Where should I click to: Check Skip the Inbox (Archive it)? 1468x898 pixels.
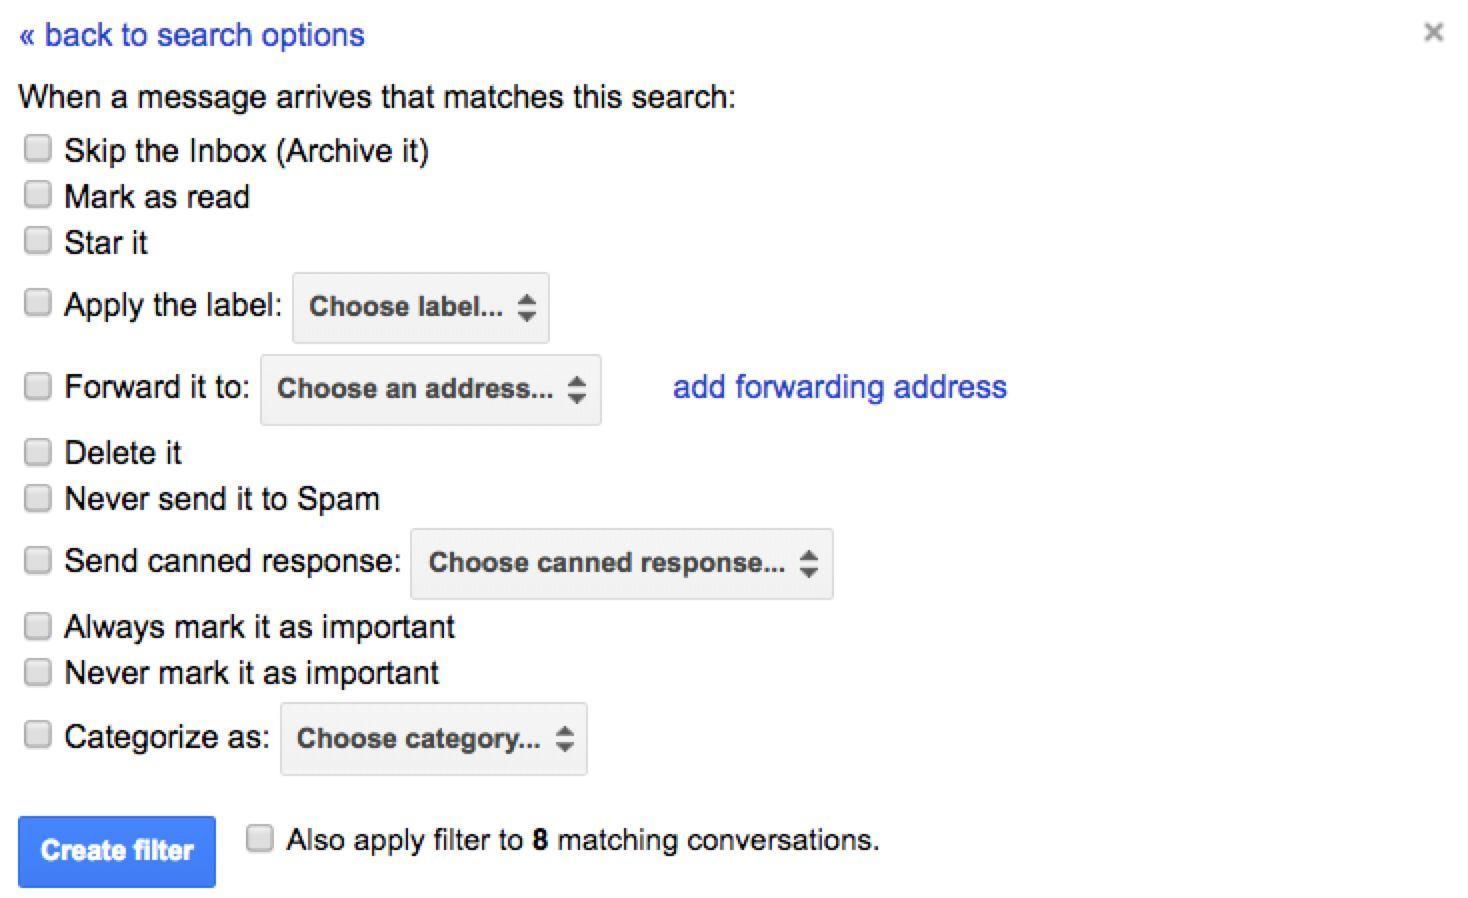38,149
